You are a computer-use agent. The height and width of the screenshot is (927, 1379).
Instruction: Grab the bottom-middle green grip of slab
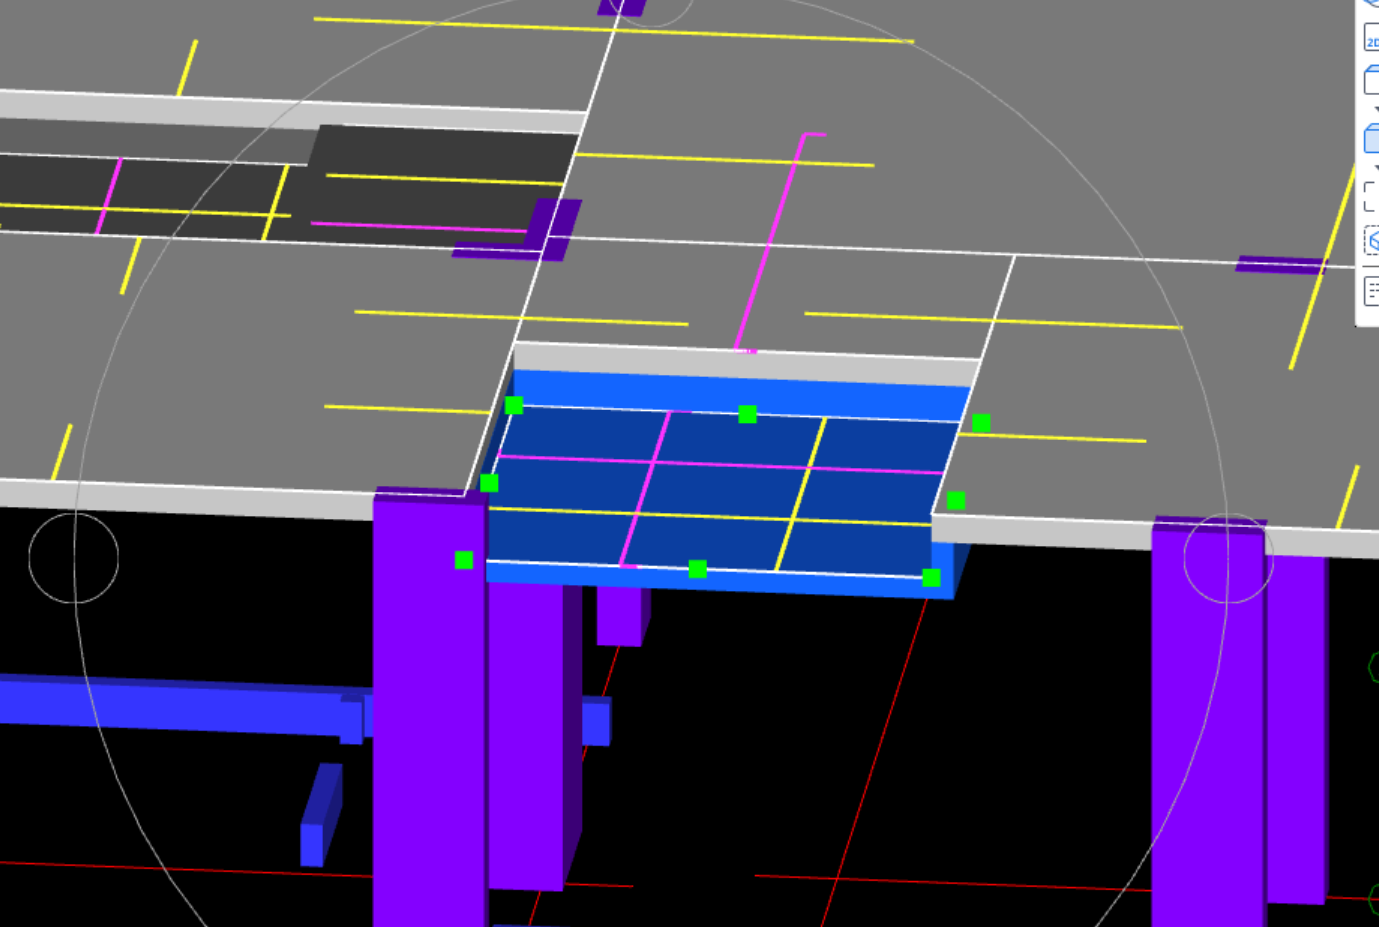(x=698, y=569)
